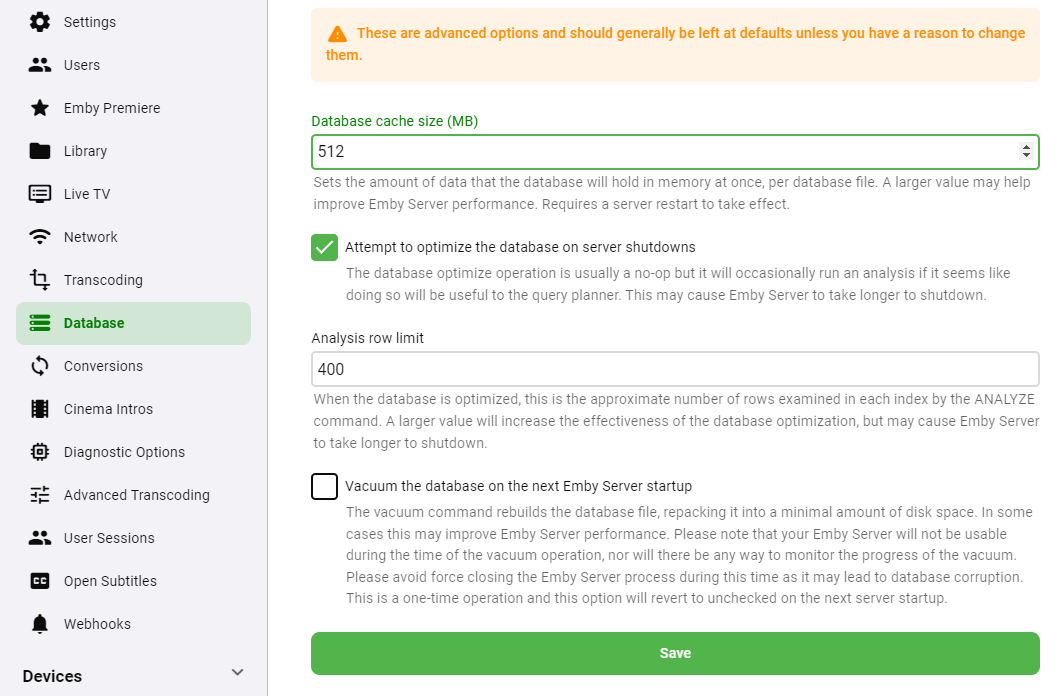1056x696 pixels.
Task: Focus the Database cache size field
Action: (x=675, y=152)
